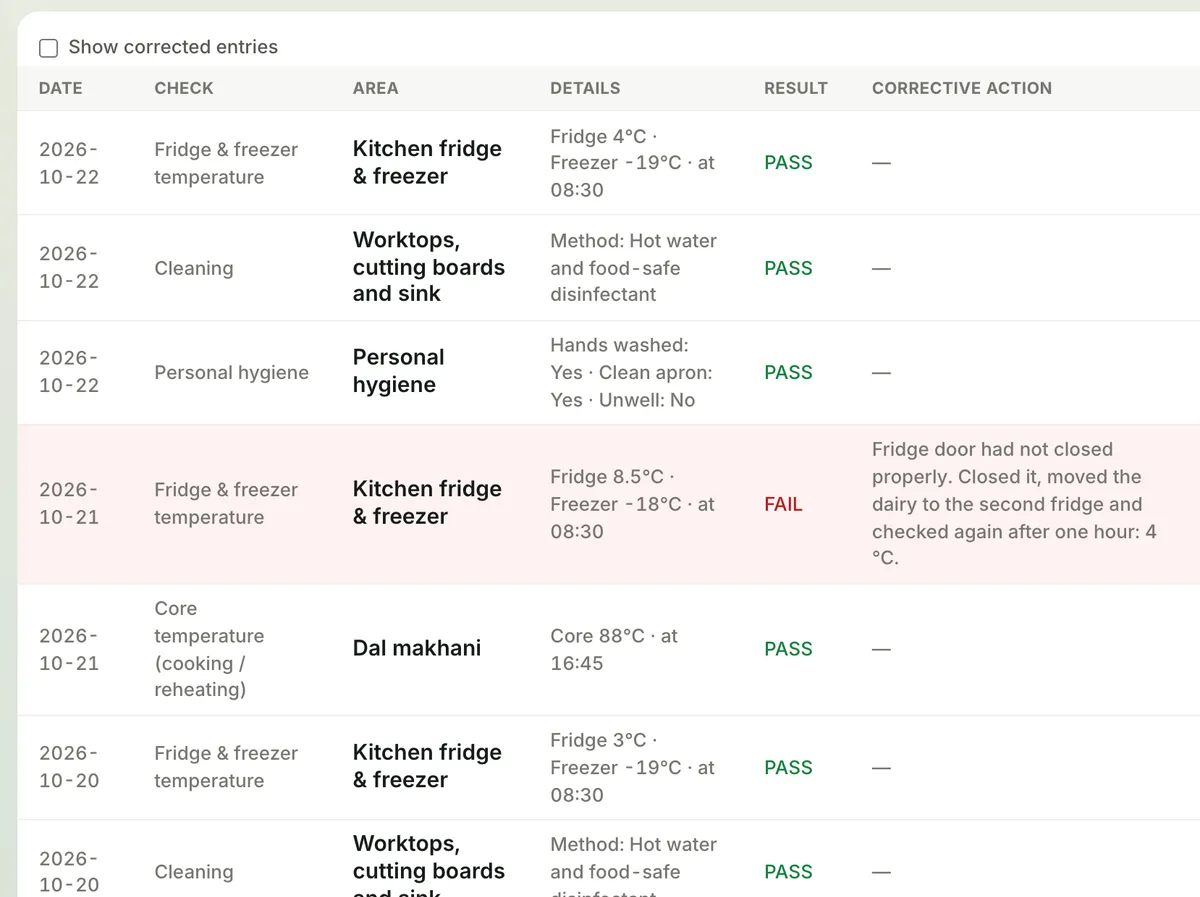
Task: Click the 'Fridge 8.5°C · Freezer -18°C' details
Action: (x=632, y=504)
